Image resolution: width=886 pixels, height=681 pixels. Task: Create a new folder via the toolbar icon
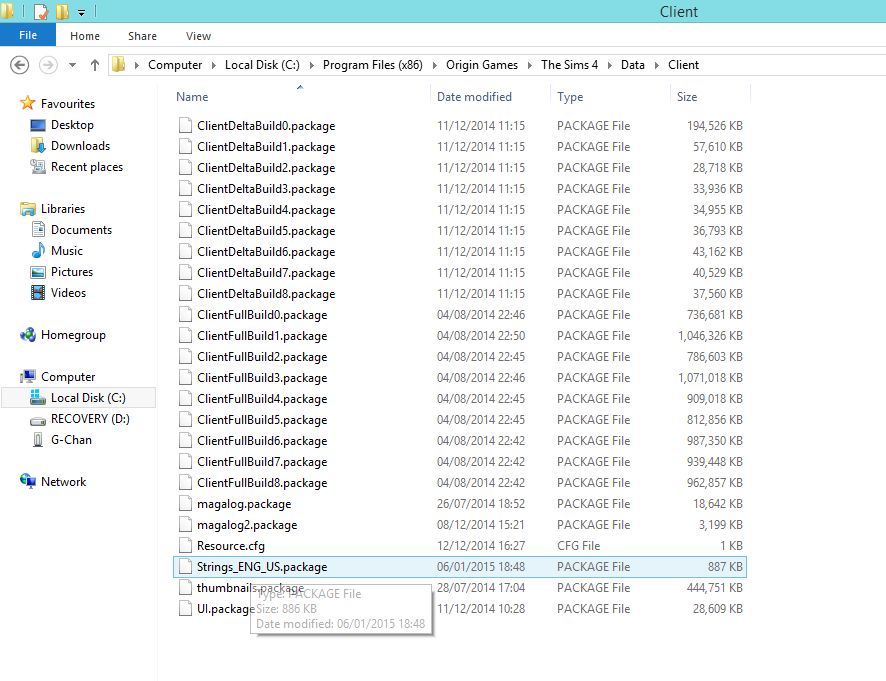tap(63, 12)
